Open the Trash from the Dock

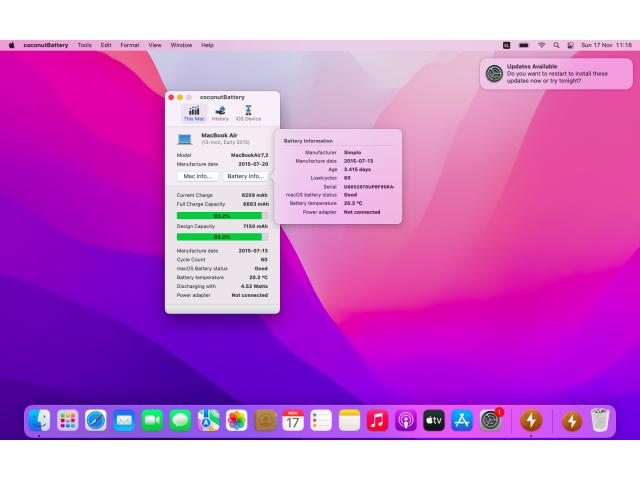point(600,420)
